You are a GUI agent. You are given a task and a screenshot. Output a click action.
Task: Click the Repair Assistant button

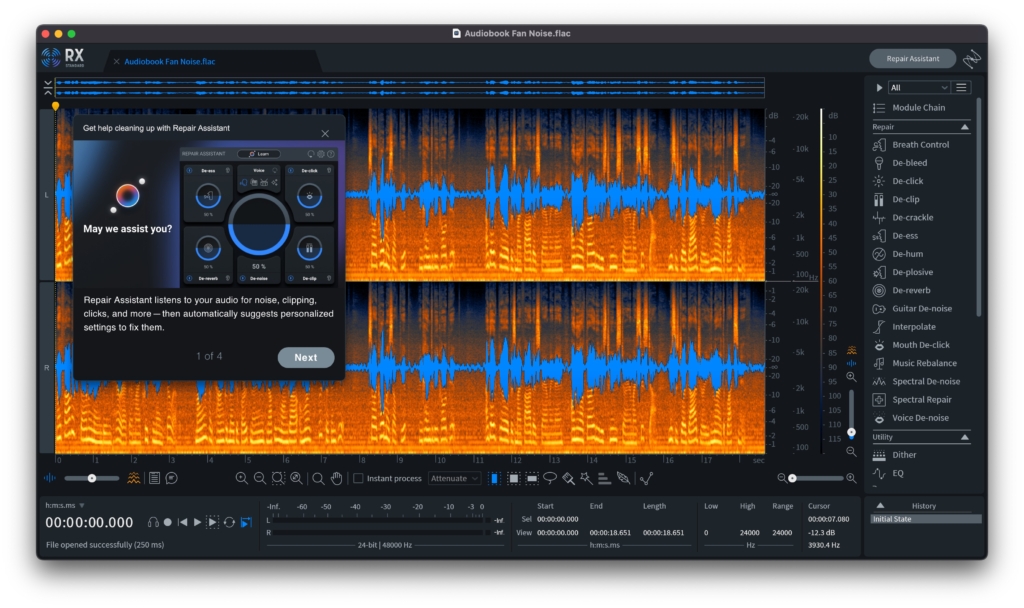pos(912,58)
